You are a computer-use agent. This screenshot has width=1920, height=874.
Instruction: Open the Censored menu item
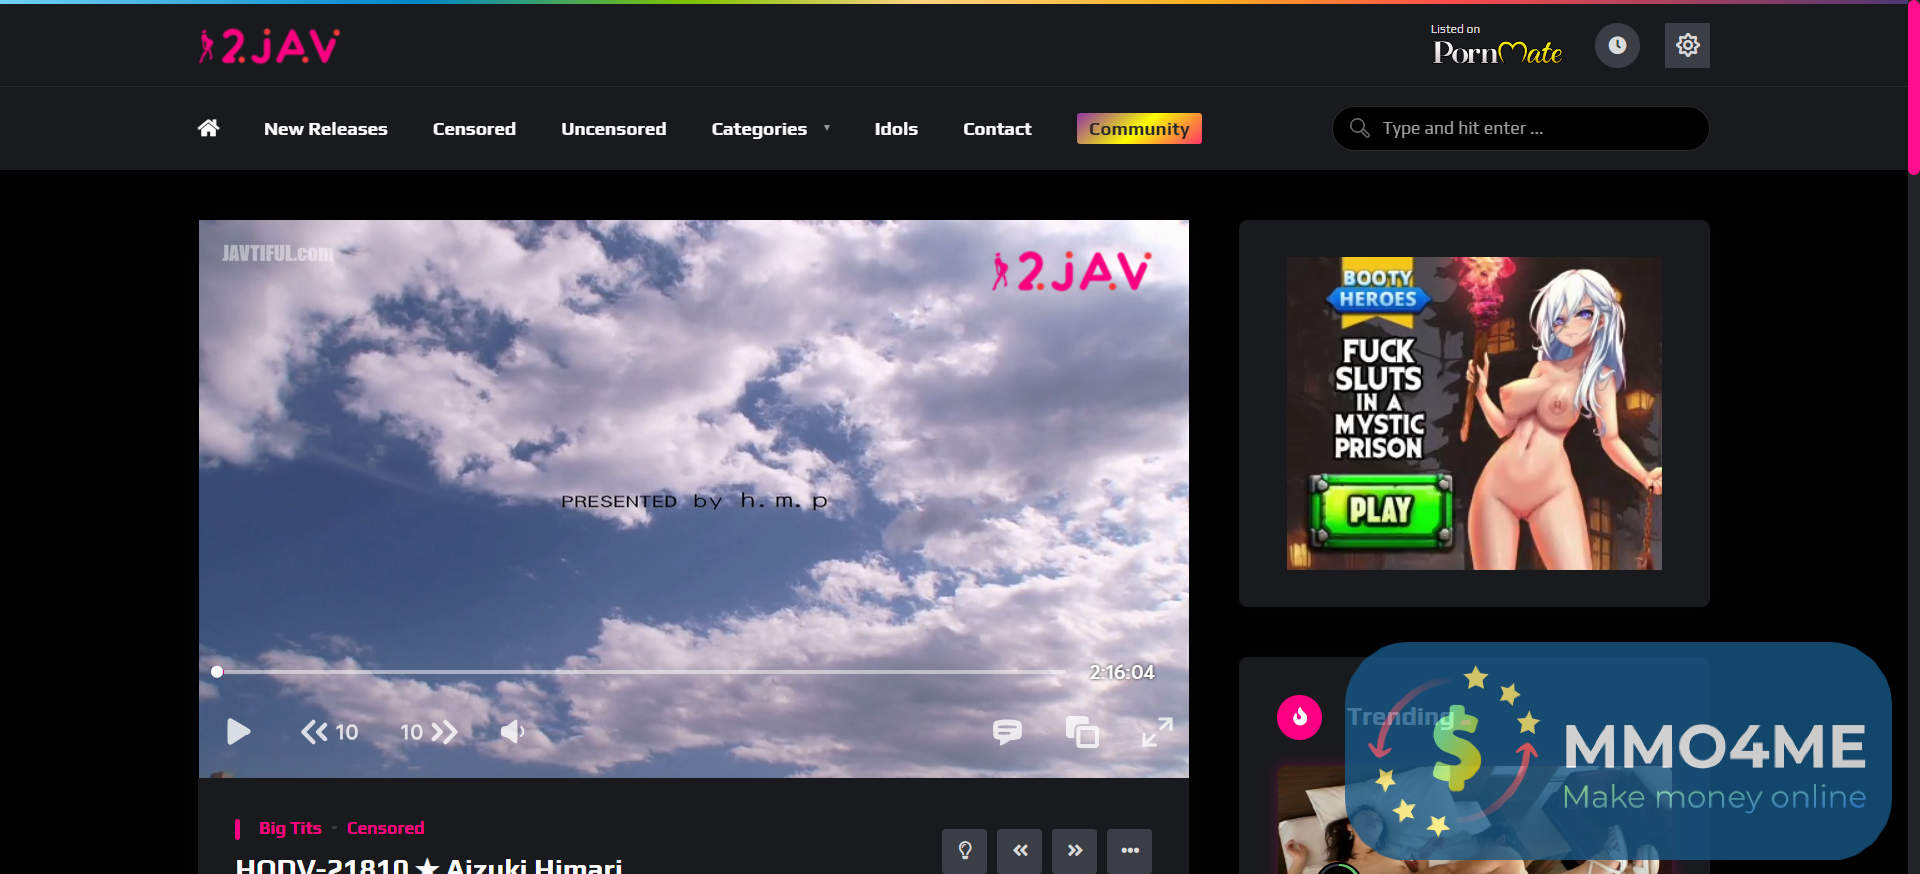click(474, 129)
